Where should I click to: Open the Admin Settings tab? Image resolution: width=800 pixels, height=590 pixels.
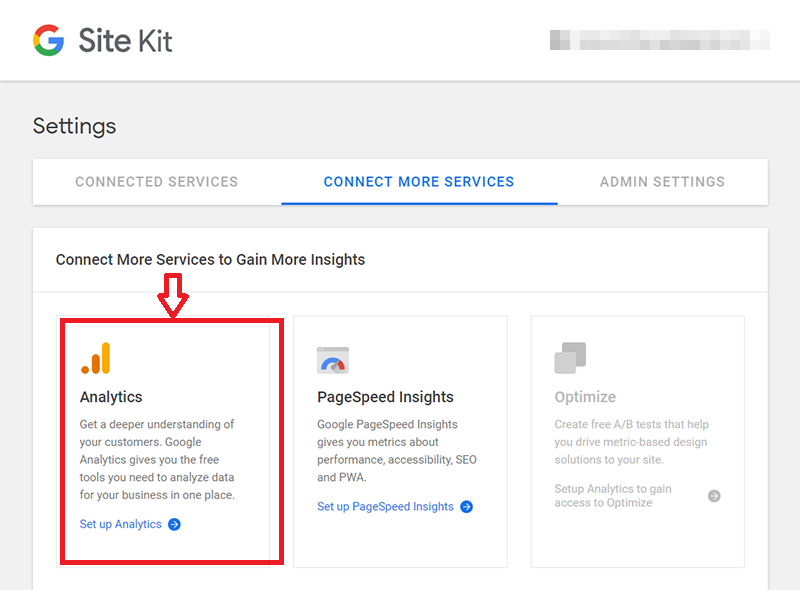tap(662, 182)
